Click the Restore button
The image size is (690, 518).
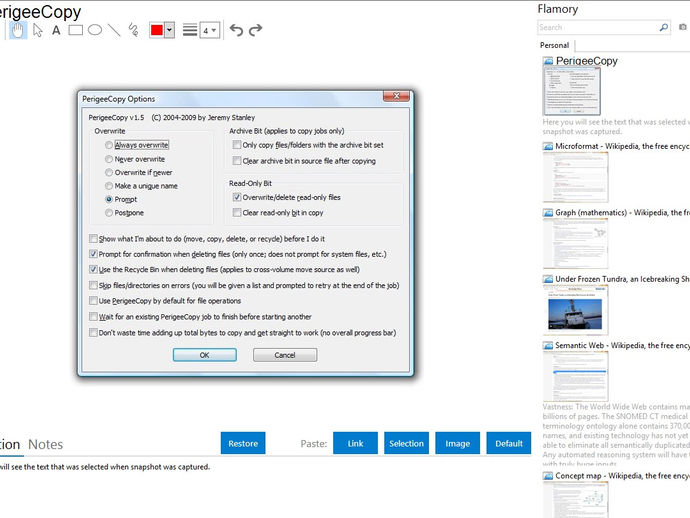[x=243, y=443]
